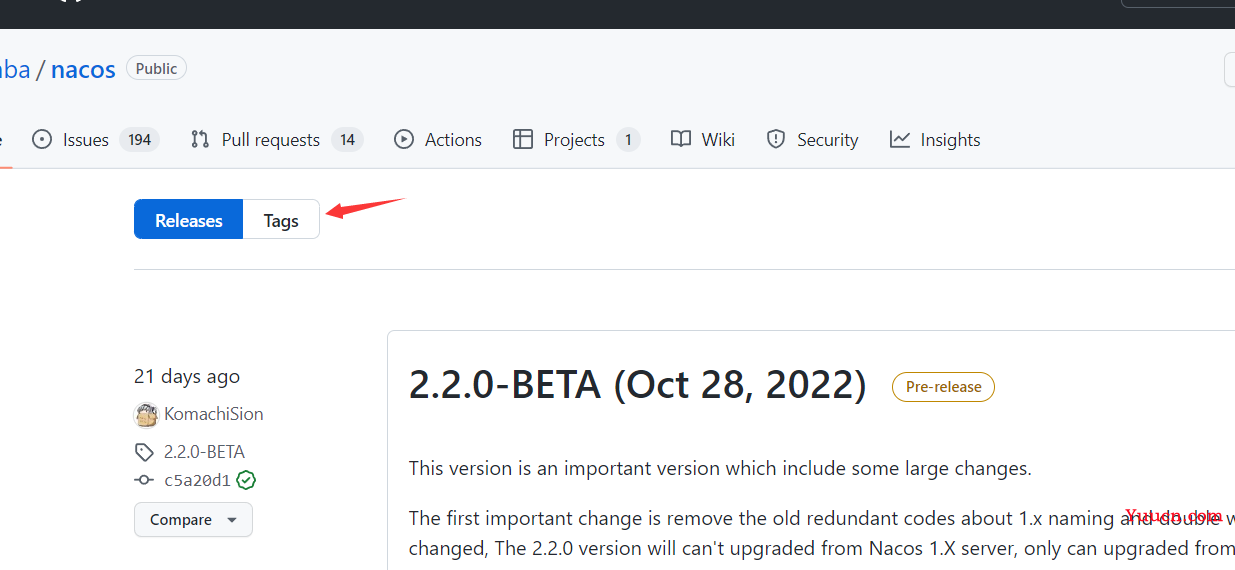Click the '21 days ago' timestamp
The width and height of the screenshot is (1235, 570).
(187, 377)
